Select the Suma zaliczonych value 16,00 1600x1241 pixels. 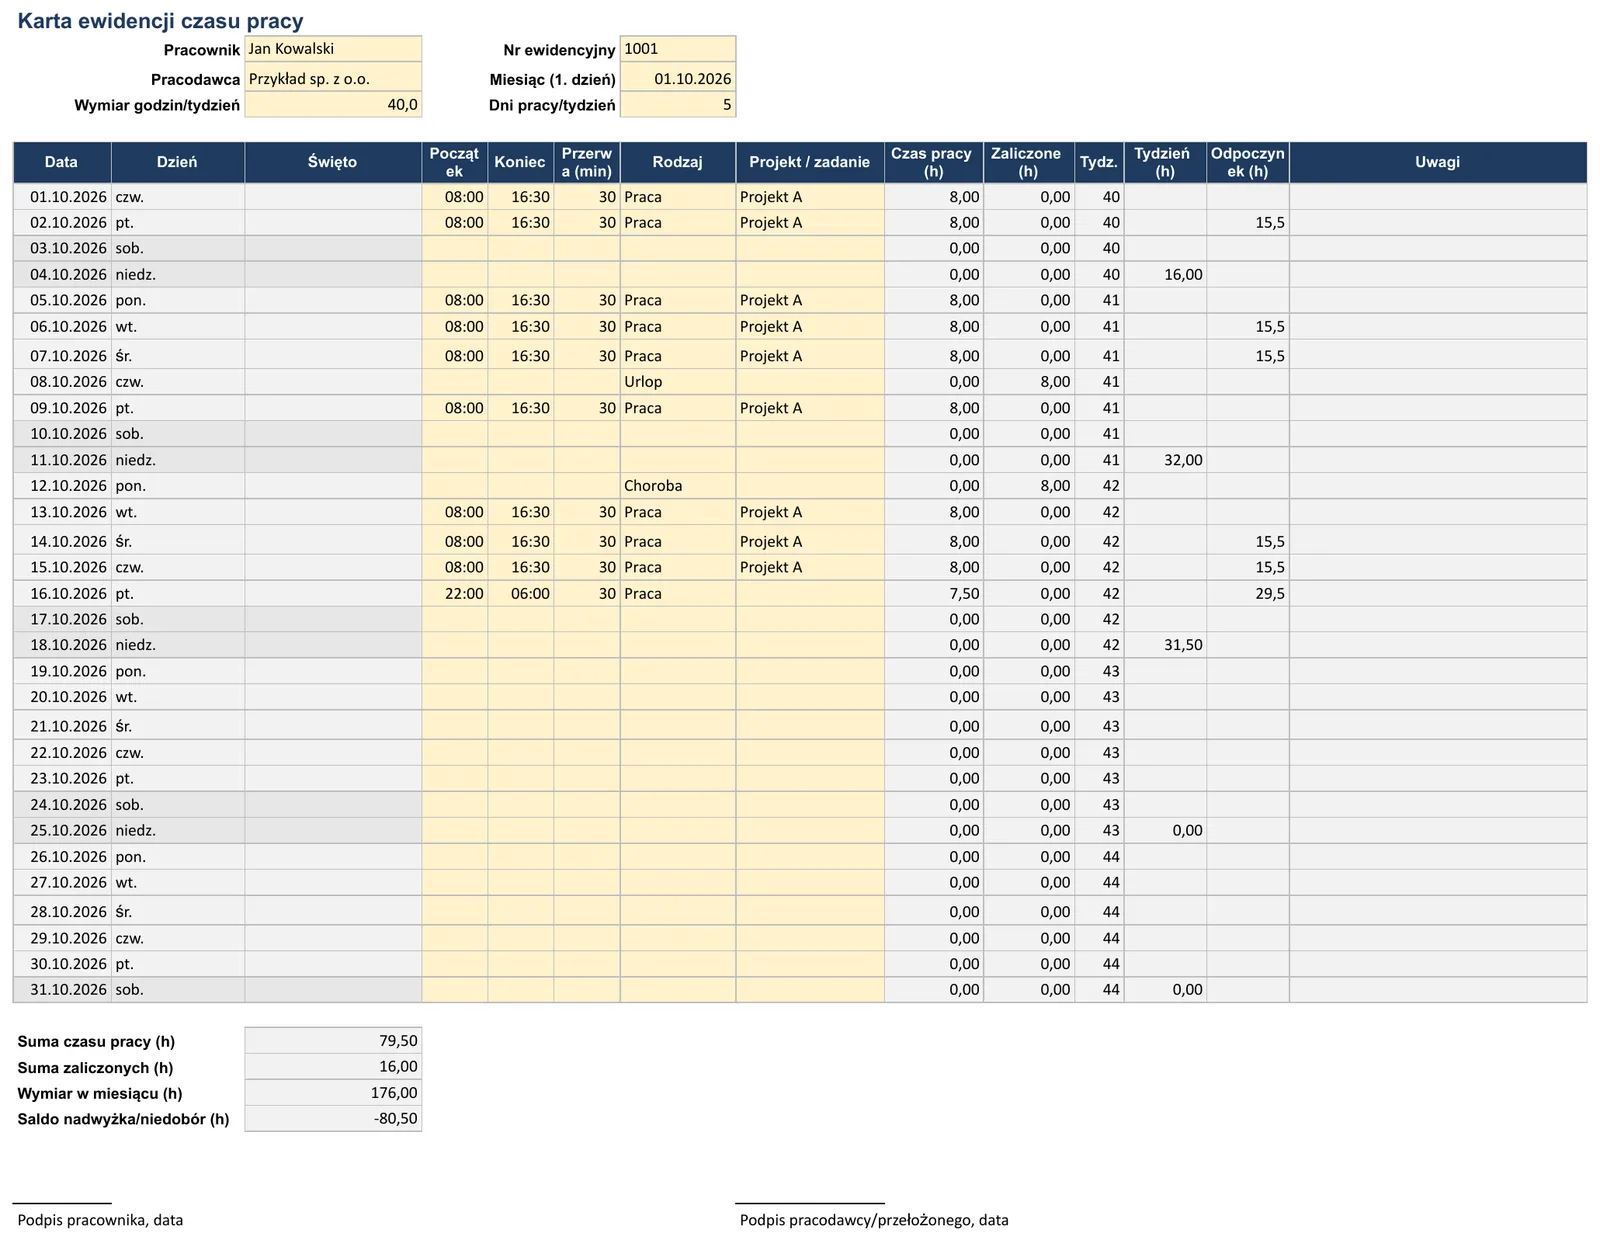click(333, 1067)
